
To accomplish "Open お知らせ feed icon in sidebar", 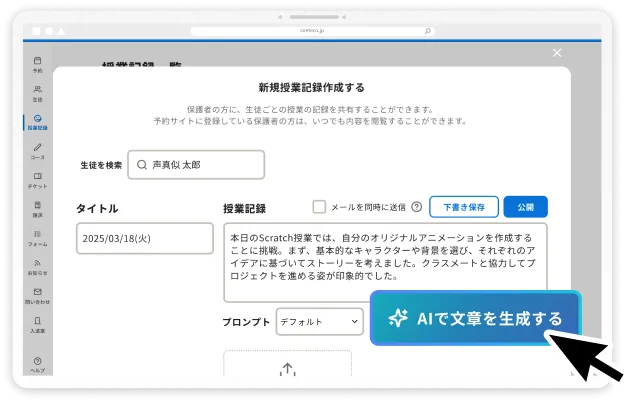I will tap(38, 263).
